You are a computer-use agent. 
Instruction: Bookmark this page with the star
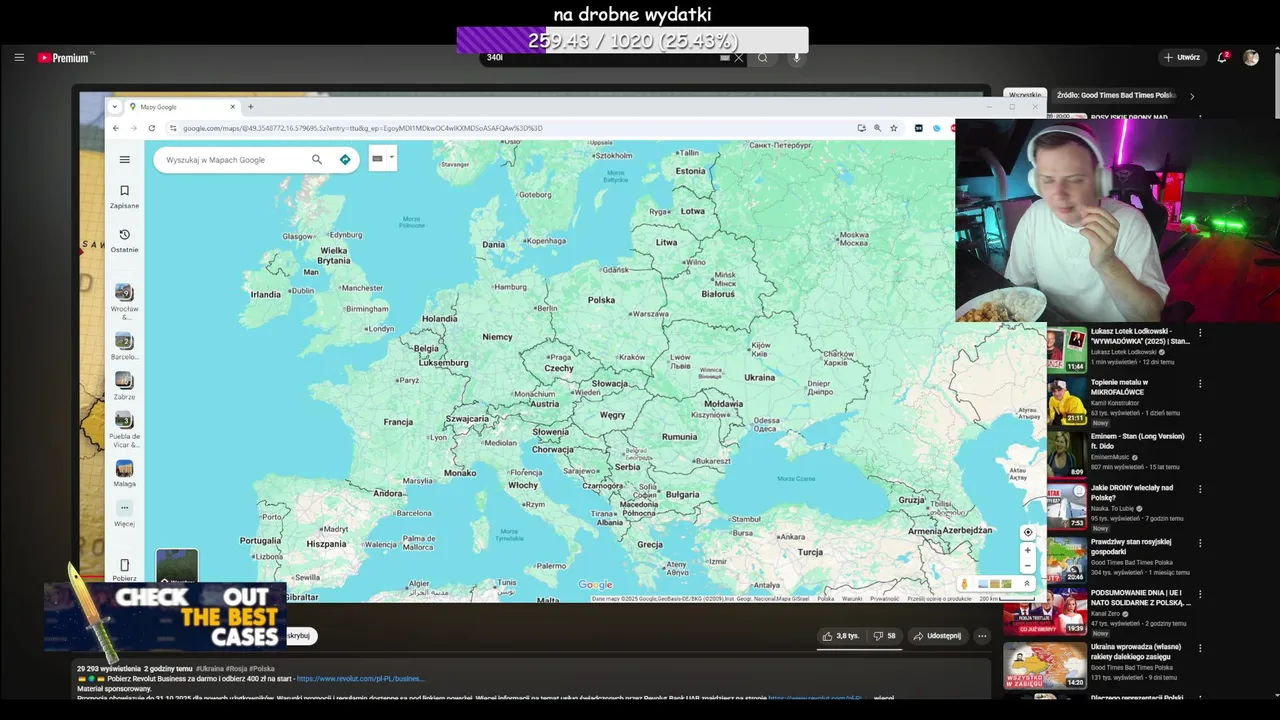894,128
